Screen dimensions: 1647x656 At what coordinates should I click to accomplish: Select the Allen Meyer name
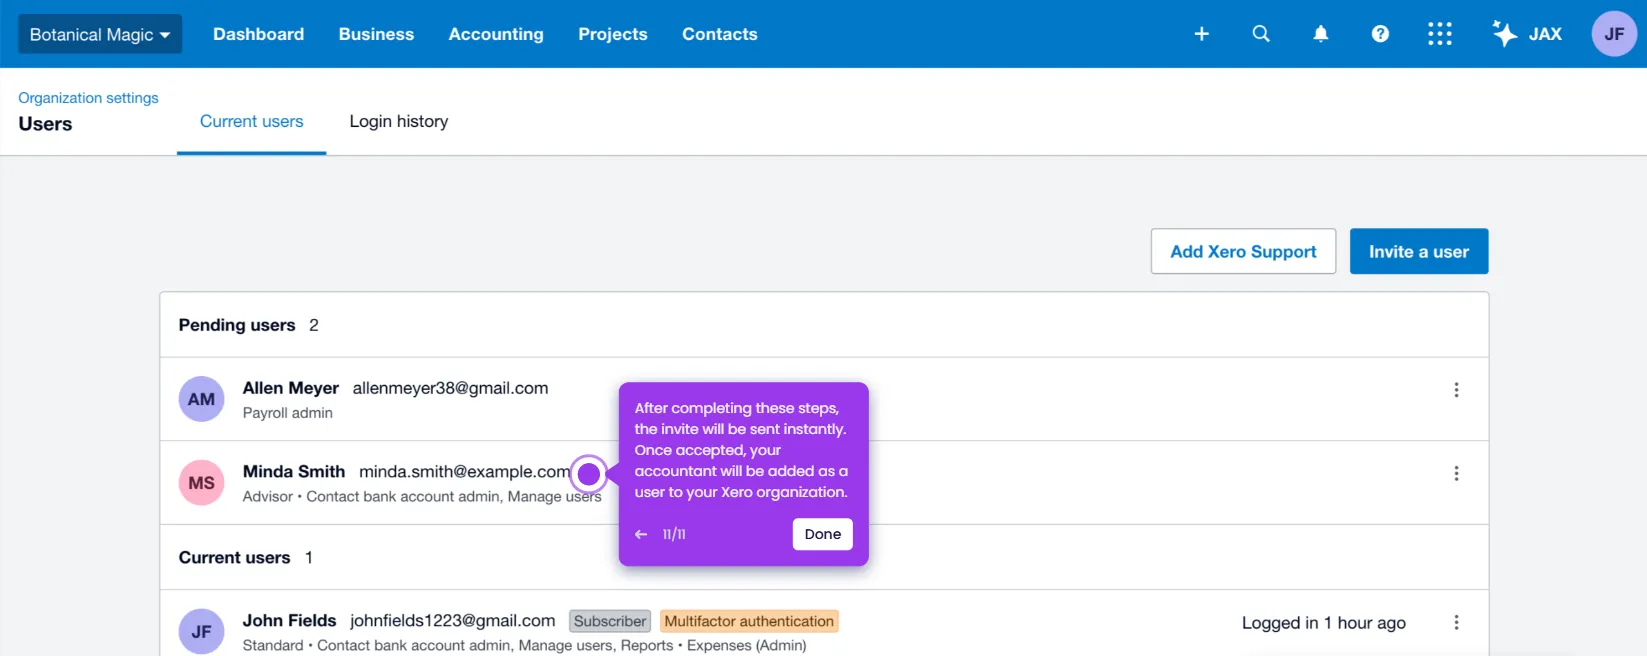click(x=291, y=388)
